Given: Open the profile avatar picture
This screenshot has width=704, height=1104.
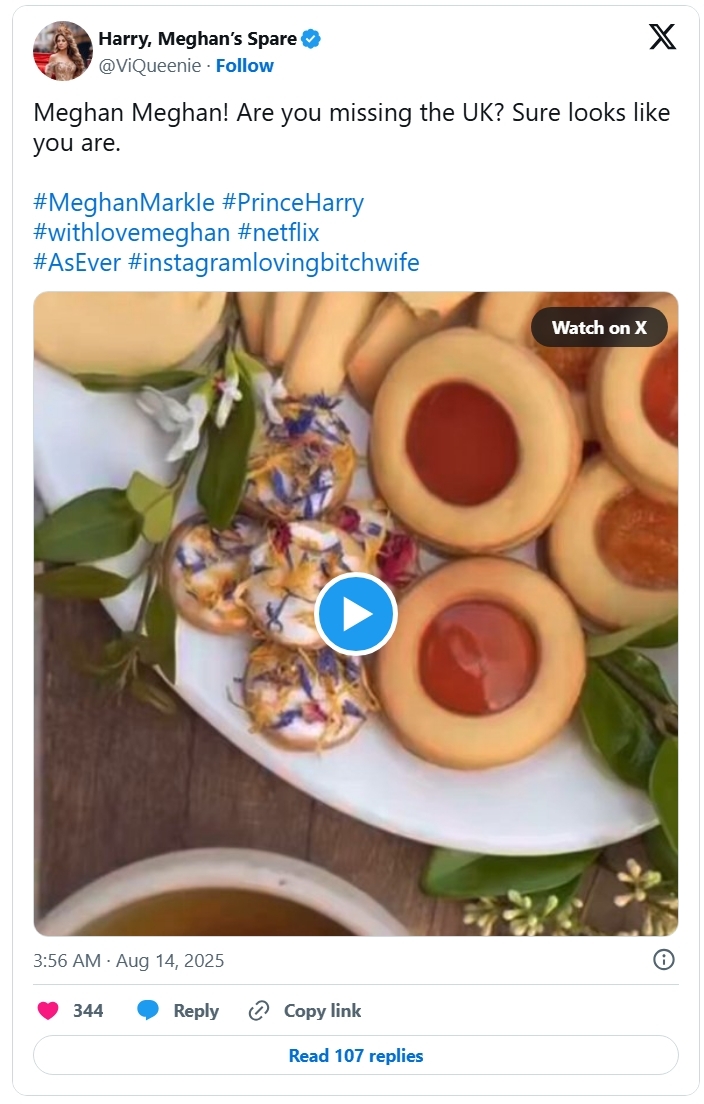Looking at the screenshot, I should [x=63, y=51].
